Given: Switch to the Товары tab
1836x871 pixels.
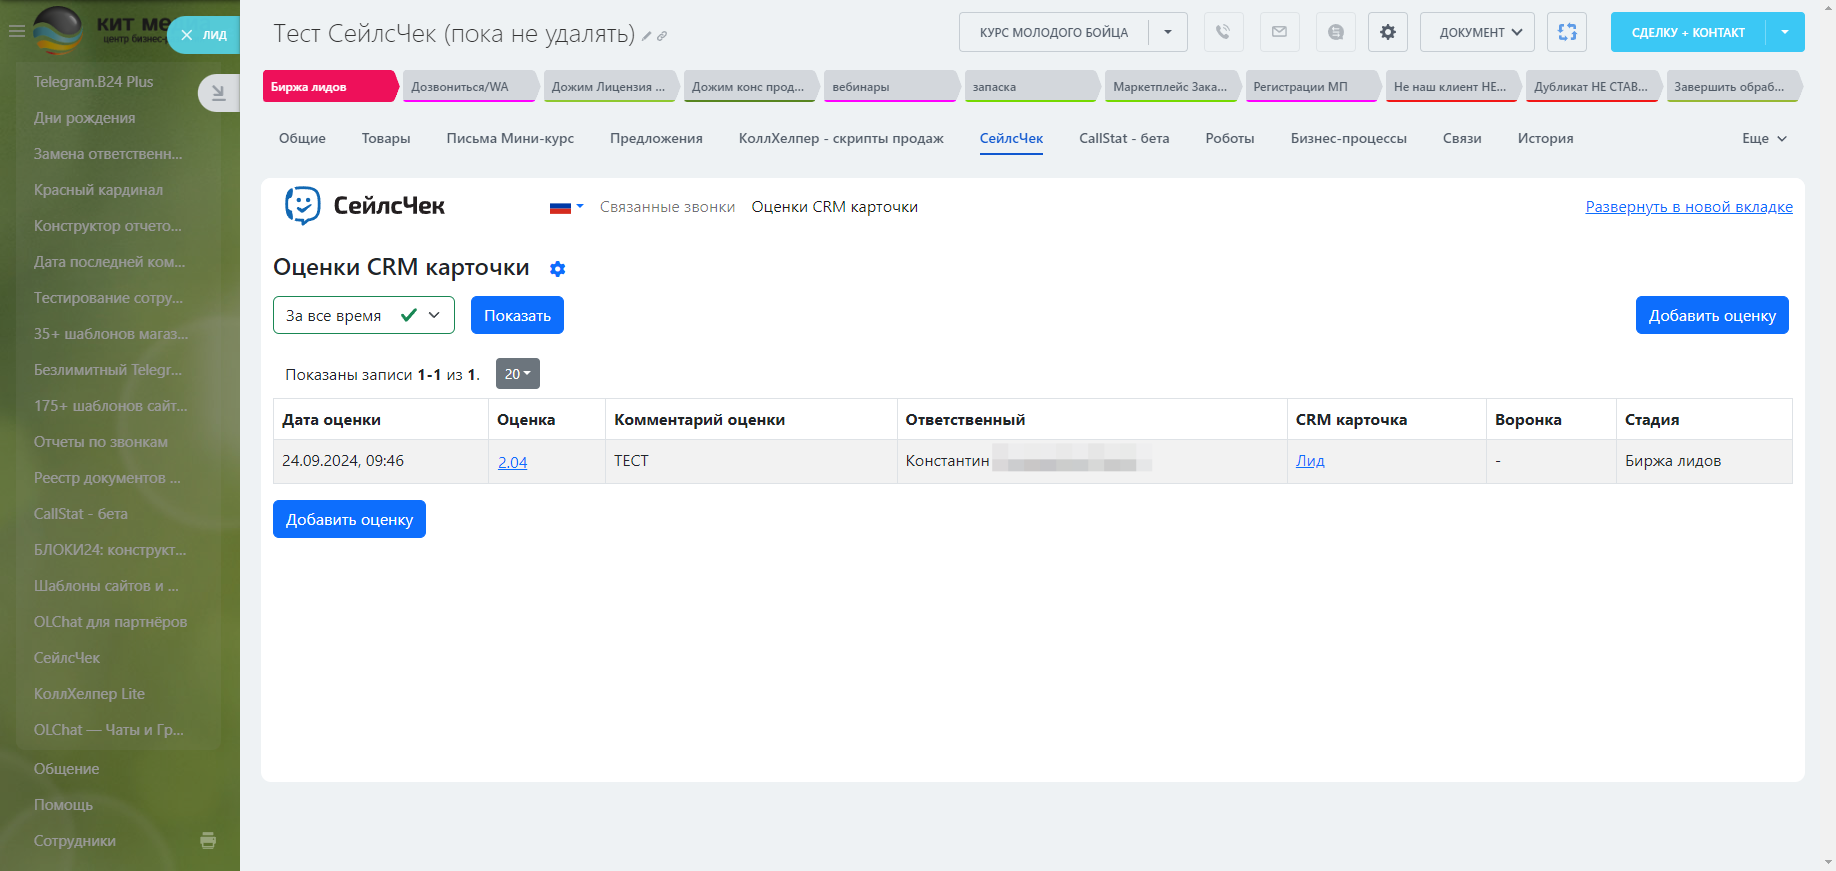Looking at the screenshot, I should (x=386, y=138).
